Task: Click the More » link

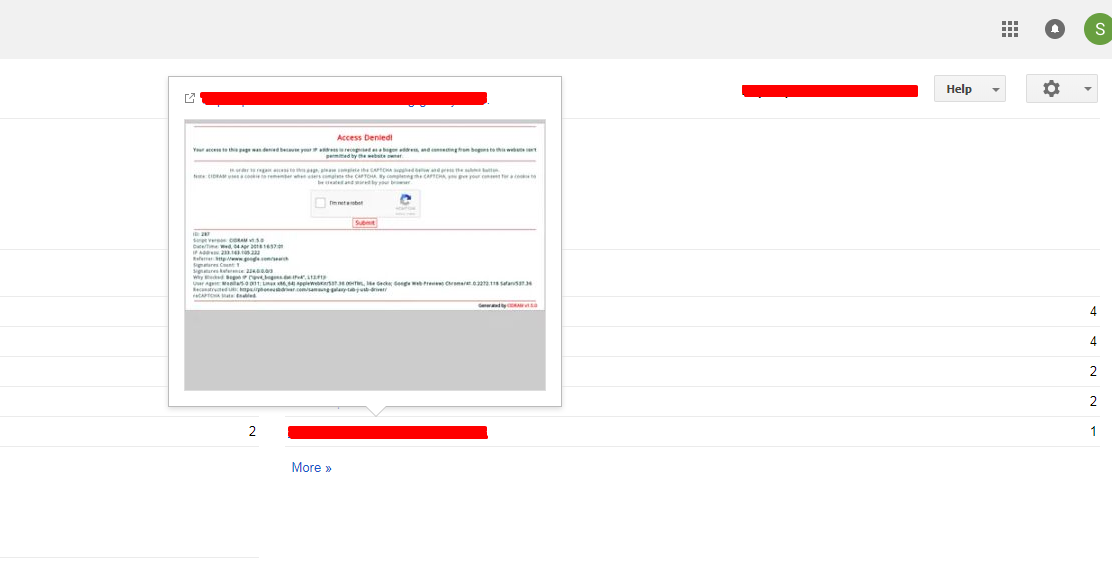Action: tap(311, 467)
